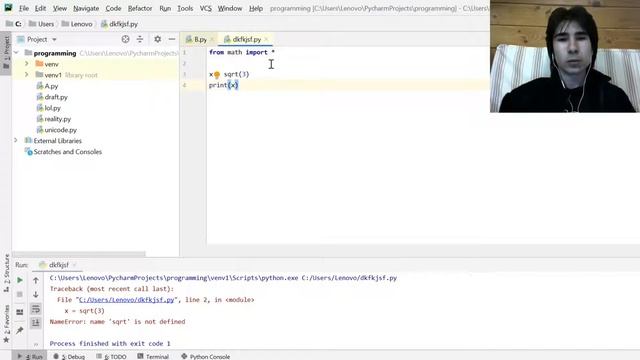Open the Window menu
Viewport: 640px width, 360px height.
tap(230, 8)
